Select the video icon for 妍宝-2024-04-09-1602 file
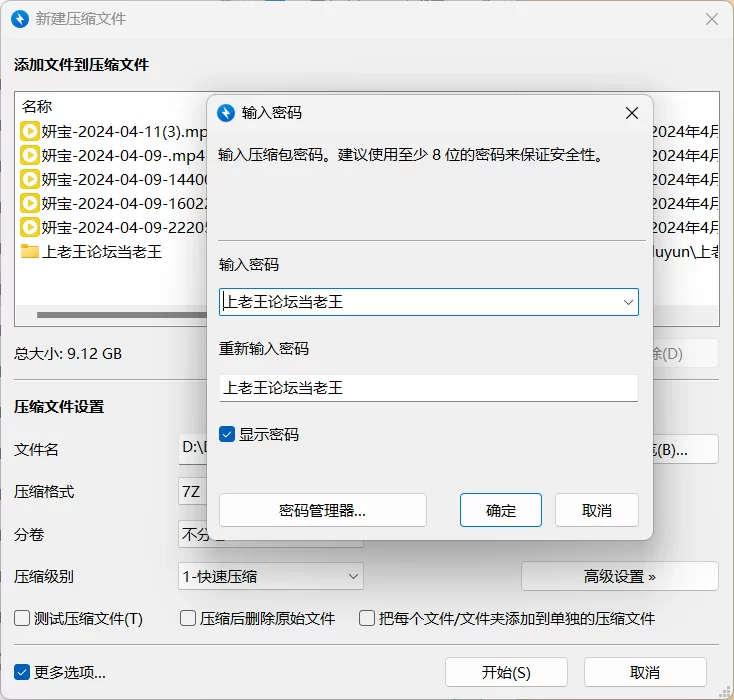Screen dimensions: 734x700 (x=29, y=203)
